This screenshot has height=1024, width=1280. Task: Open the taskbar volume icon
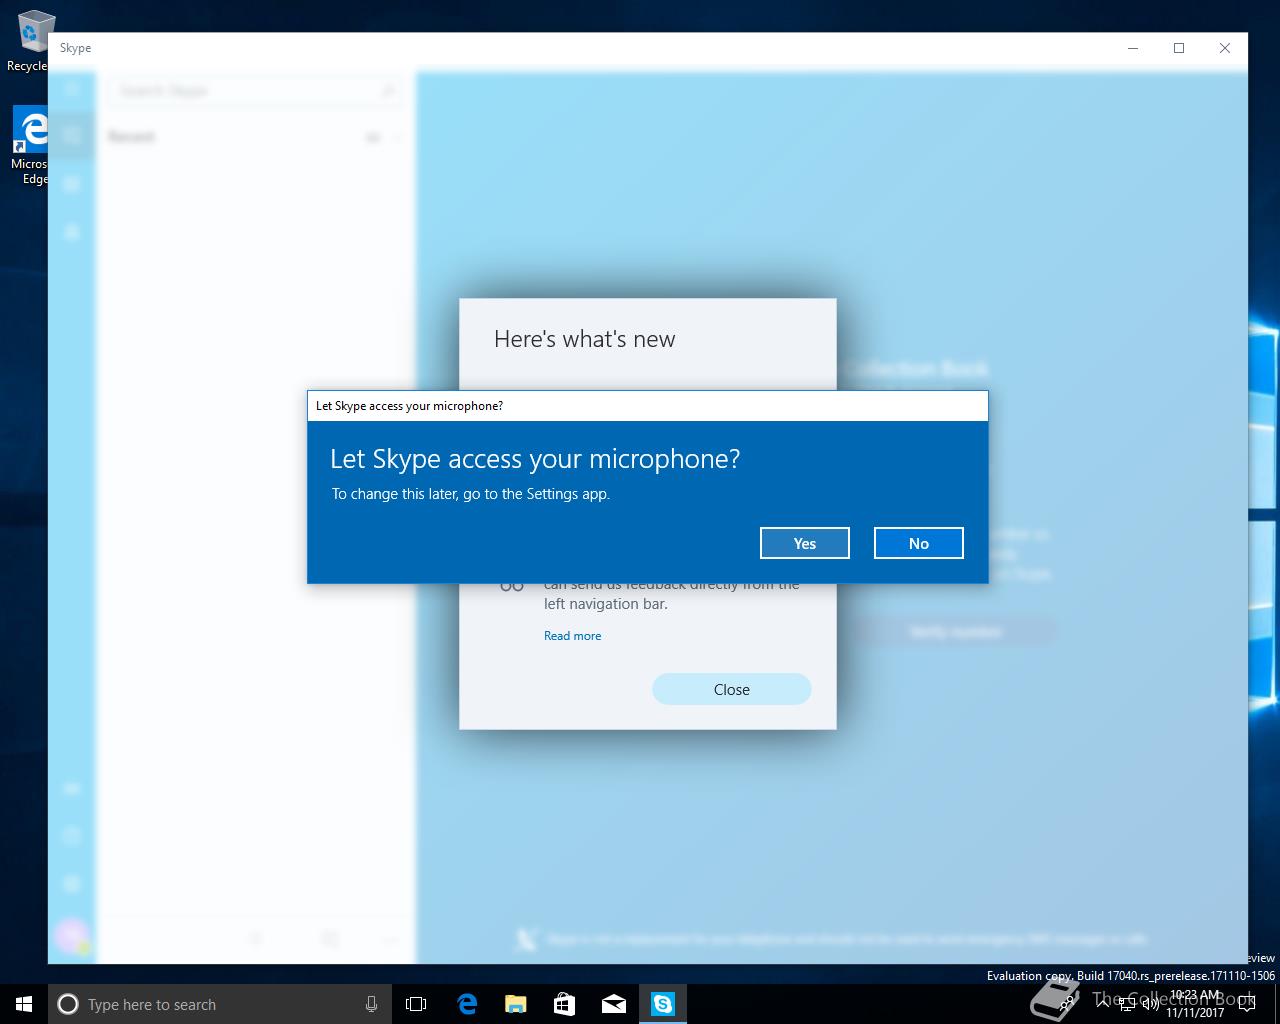pos(1149,1004)
